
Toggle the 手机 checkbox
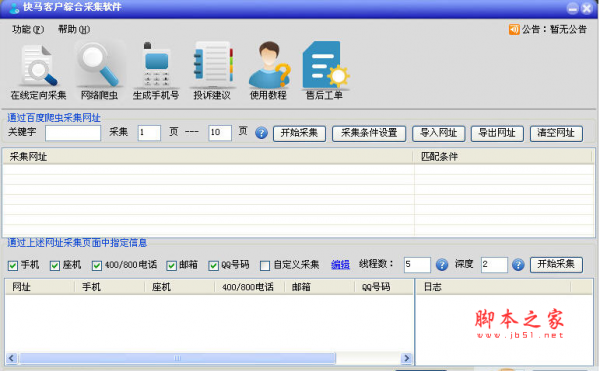tap(13, 265)
